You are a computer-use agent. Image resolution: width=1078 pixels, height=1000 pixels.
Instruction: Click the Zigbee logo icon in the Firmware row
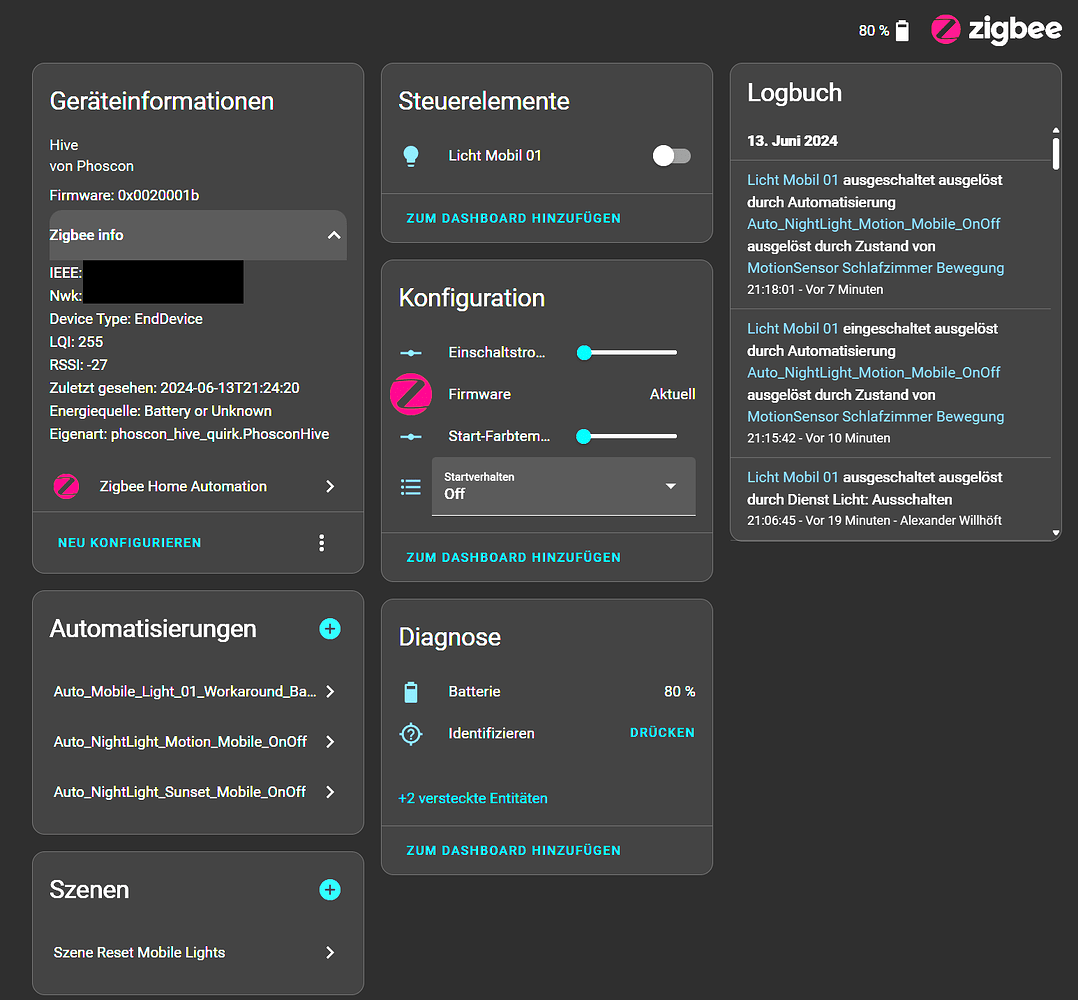[411, 394]
